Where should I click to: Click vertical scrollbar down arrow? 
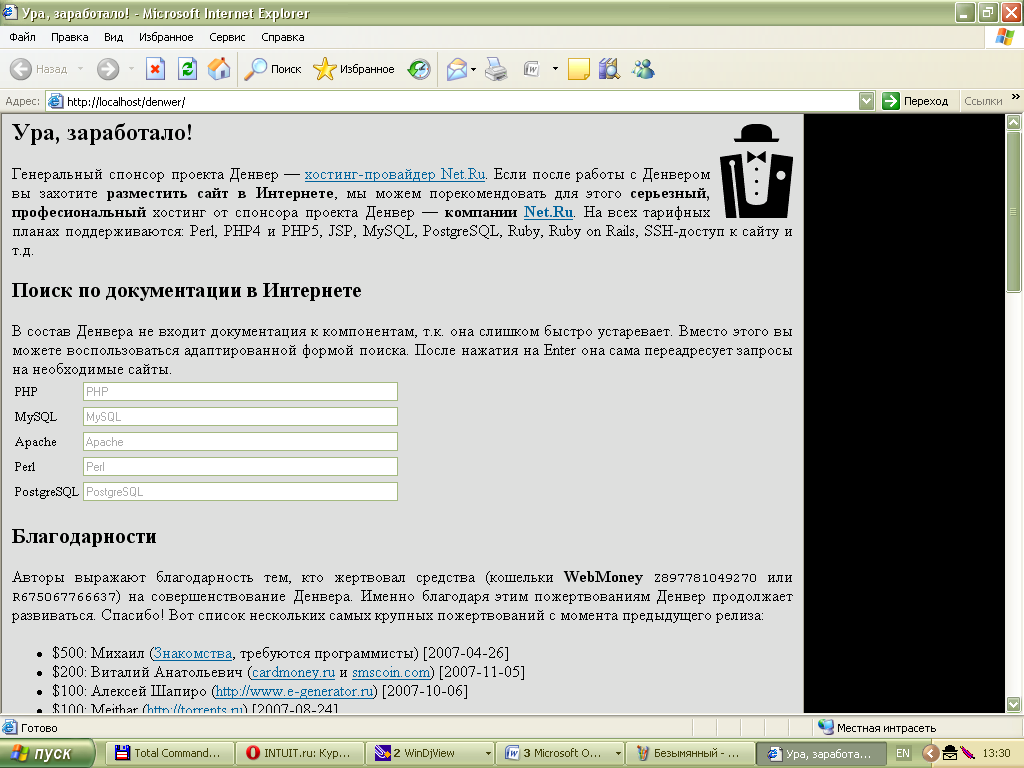(1014, 704)
